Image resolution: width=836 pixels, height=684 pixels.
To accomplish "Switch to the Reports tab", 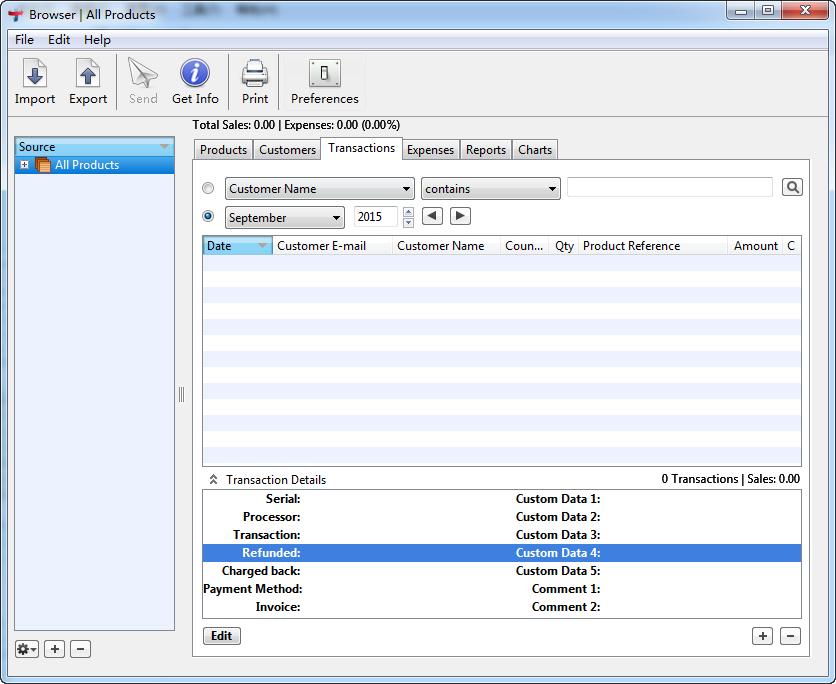I will coord(486,150).
